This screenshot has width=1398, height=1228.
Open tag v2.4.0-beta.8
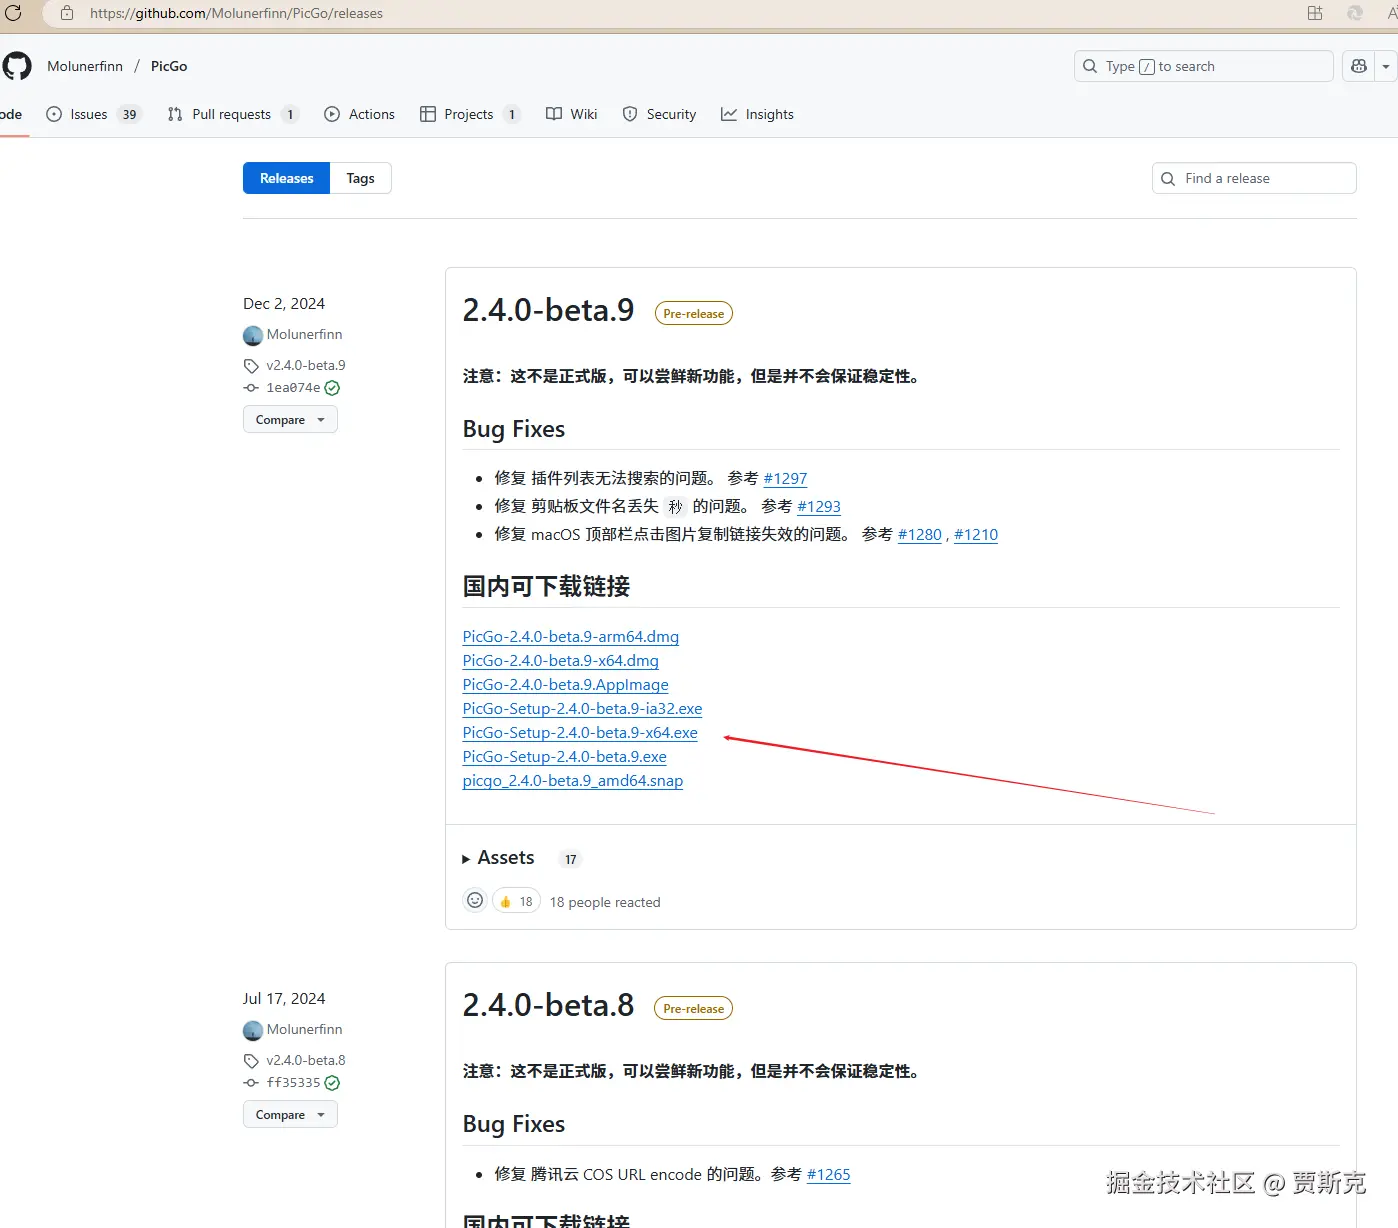[306, 1060]
